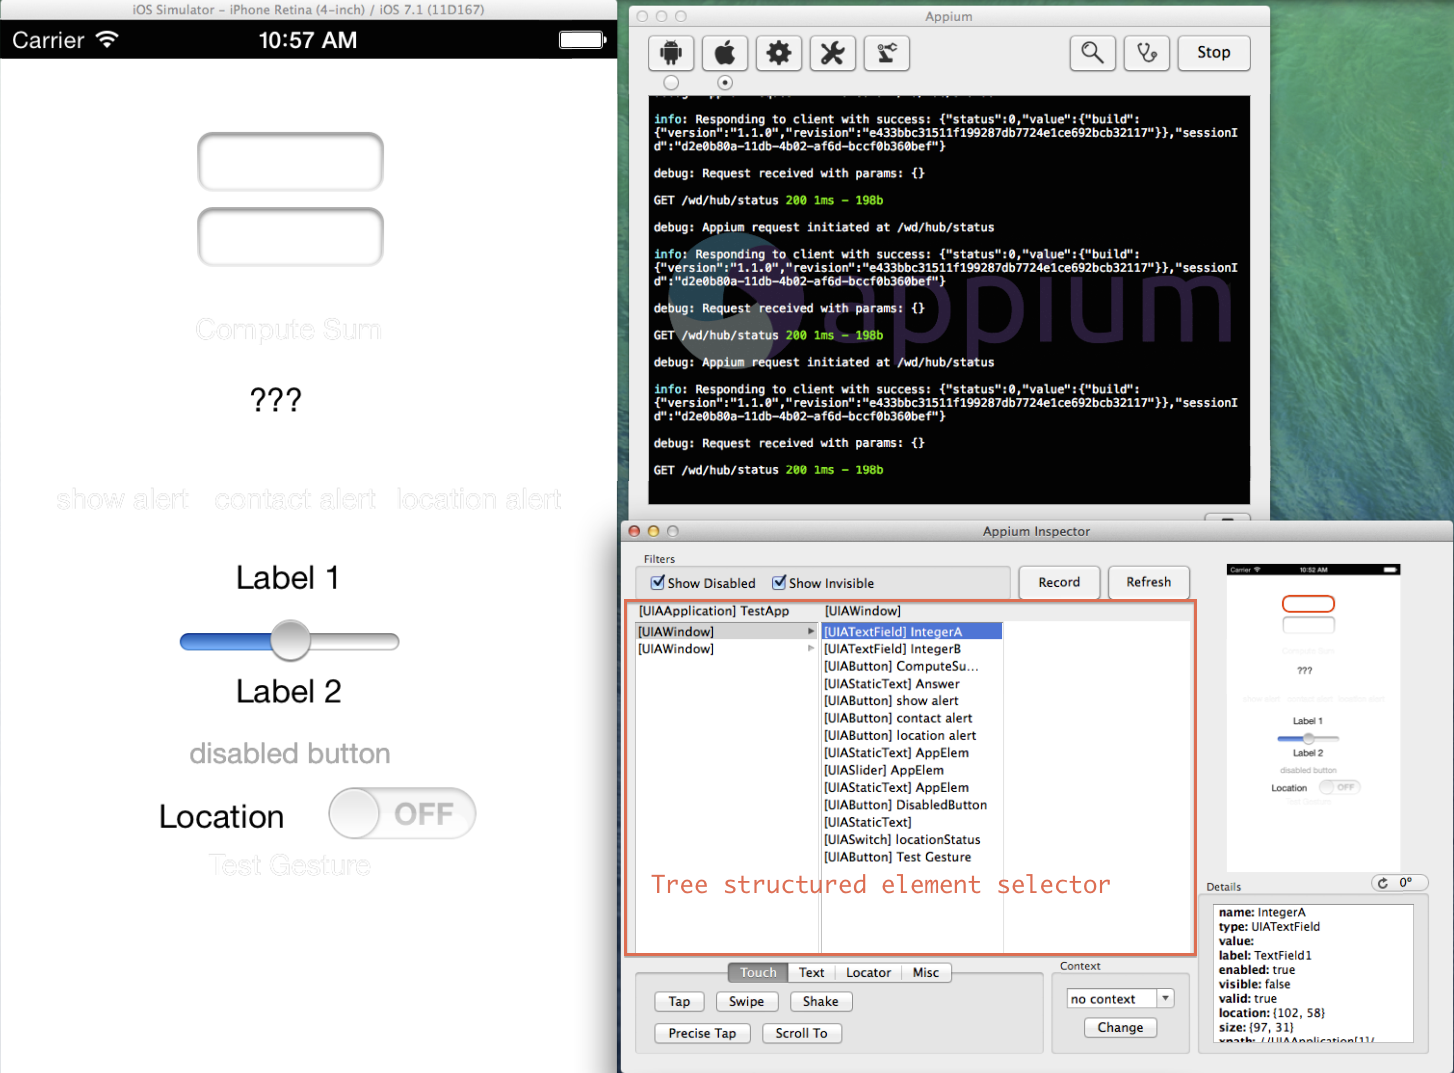This screenshot has height=1073, width=1454.
Task: Open the 'no context' dropdown
Action: 1120,998
